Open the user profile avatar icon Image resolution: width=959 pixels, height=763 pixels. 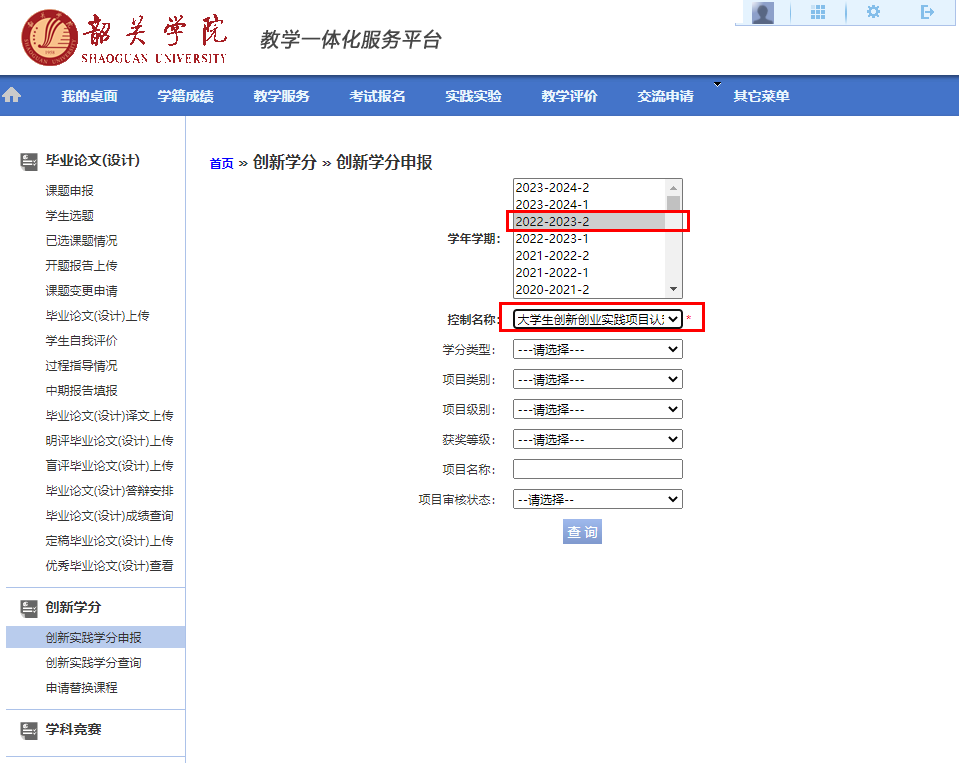click(763, 12)
